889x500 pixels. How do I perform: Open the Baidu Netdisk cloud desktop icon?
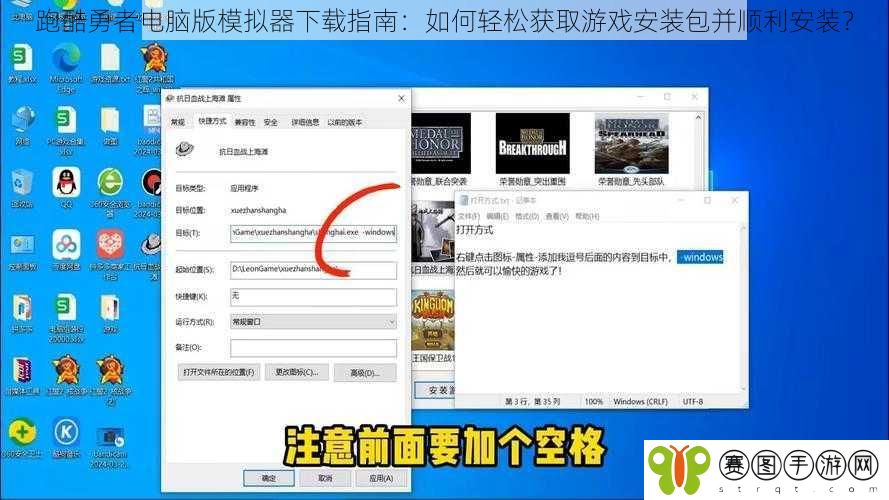tap(66, 245)
